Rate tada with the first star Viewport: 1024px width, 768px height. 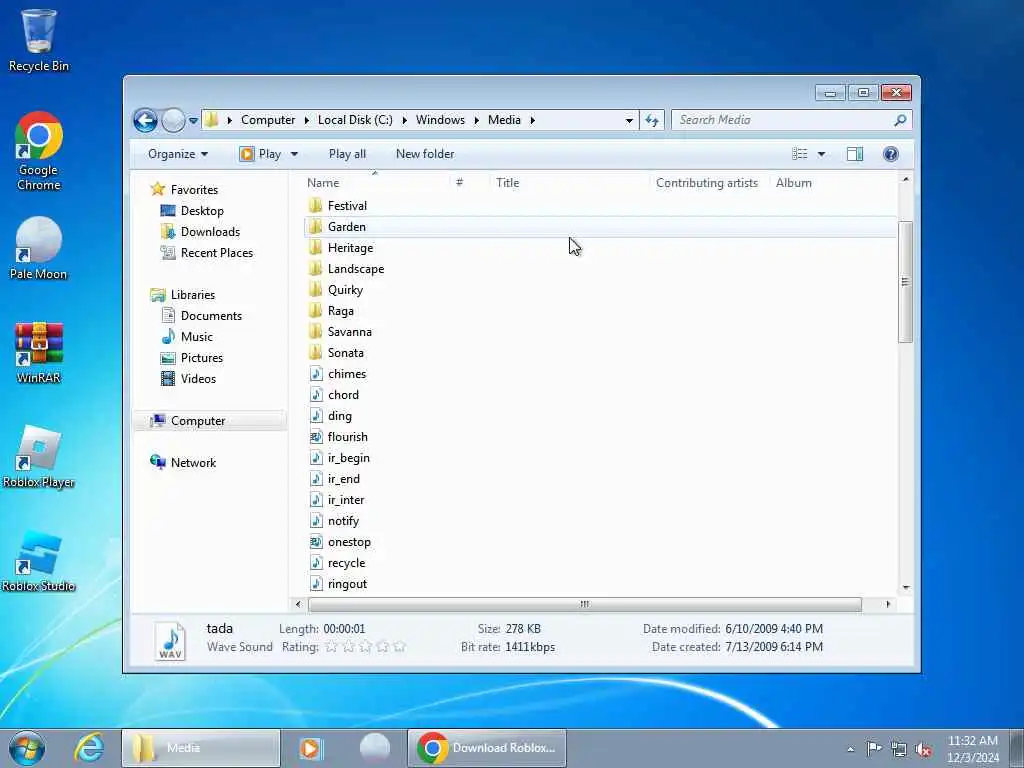click(x=332, y=647)
